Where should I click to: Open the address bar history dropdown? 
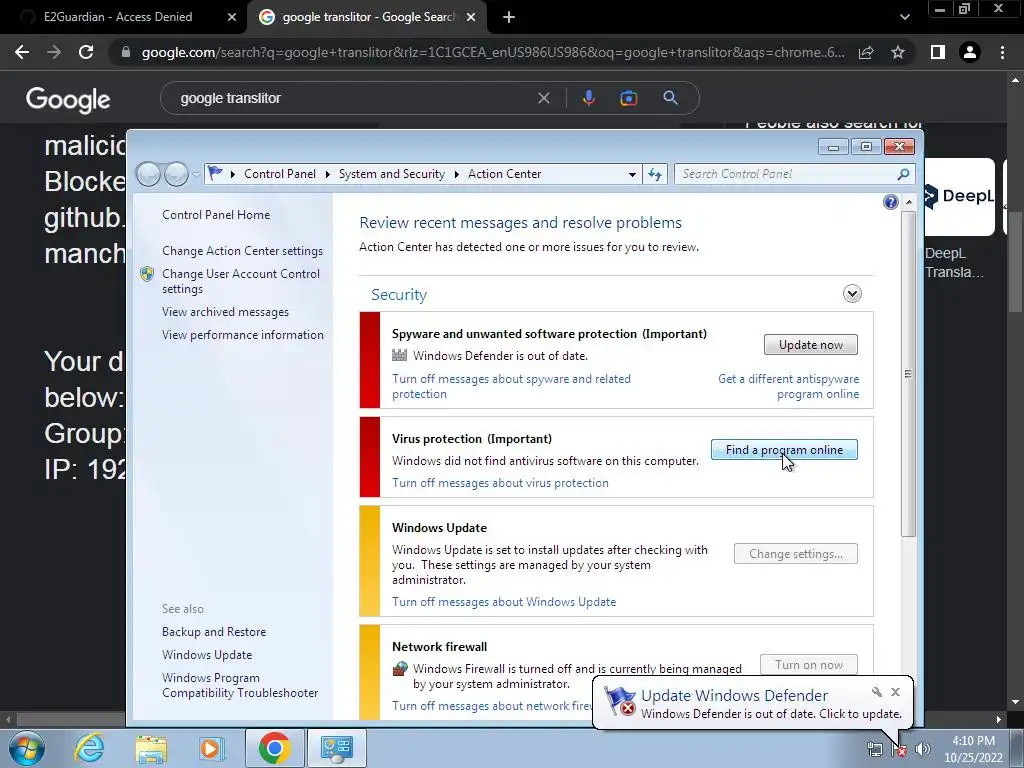tap(632, 174)
